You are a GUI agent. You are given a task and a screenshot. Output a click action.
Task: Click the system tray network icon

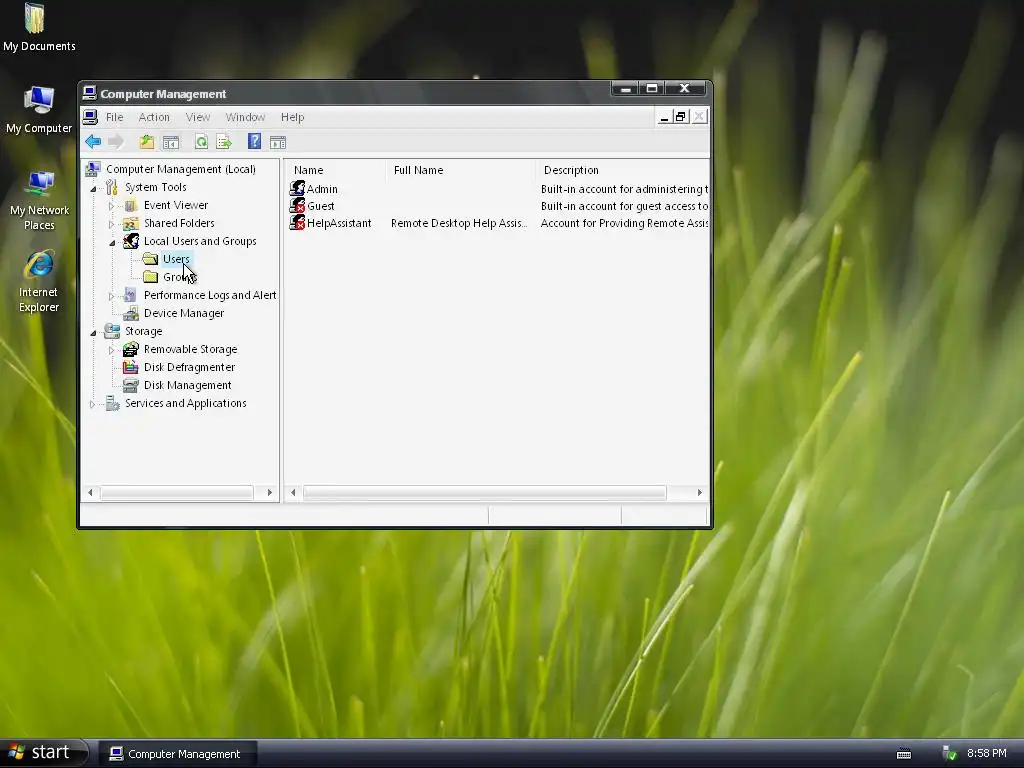coord(950,754)
